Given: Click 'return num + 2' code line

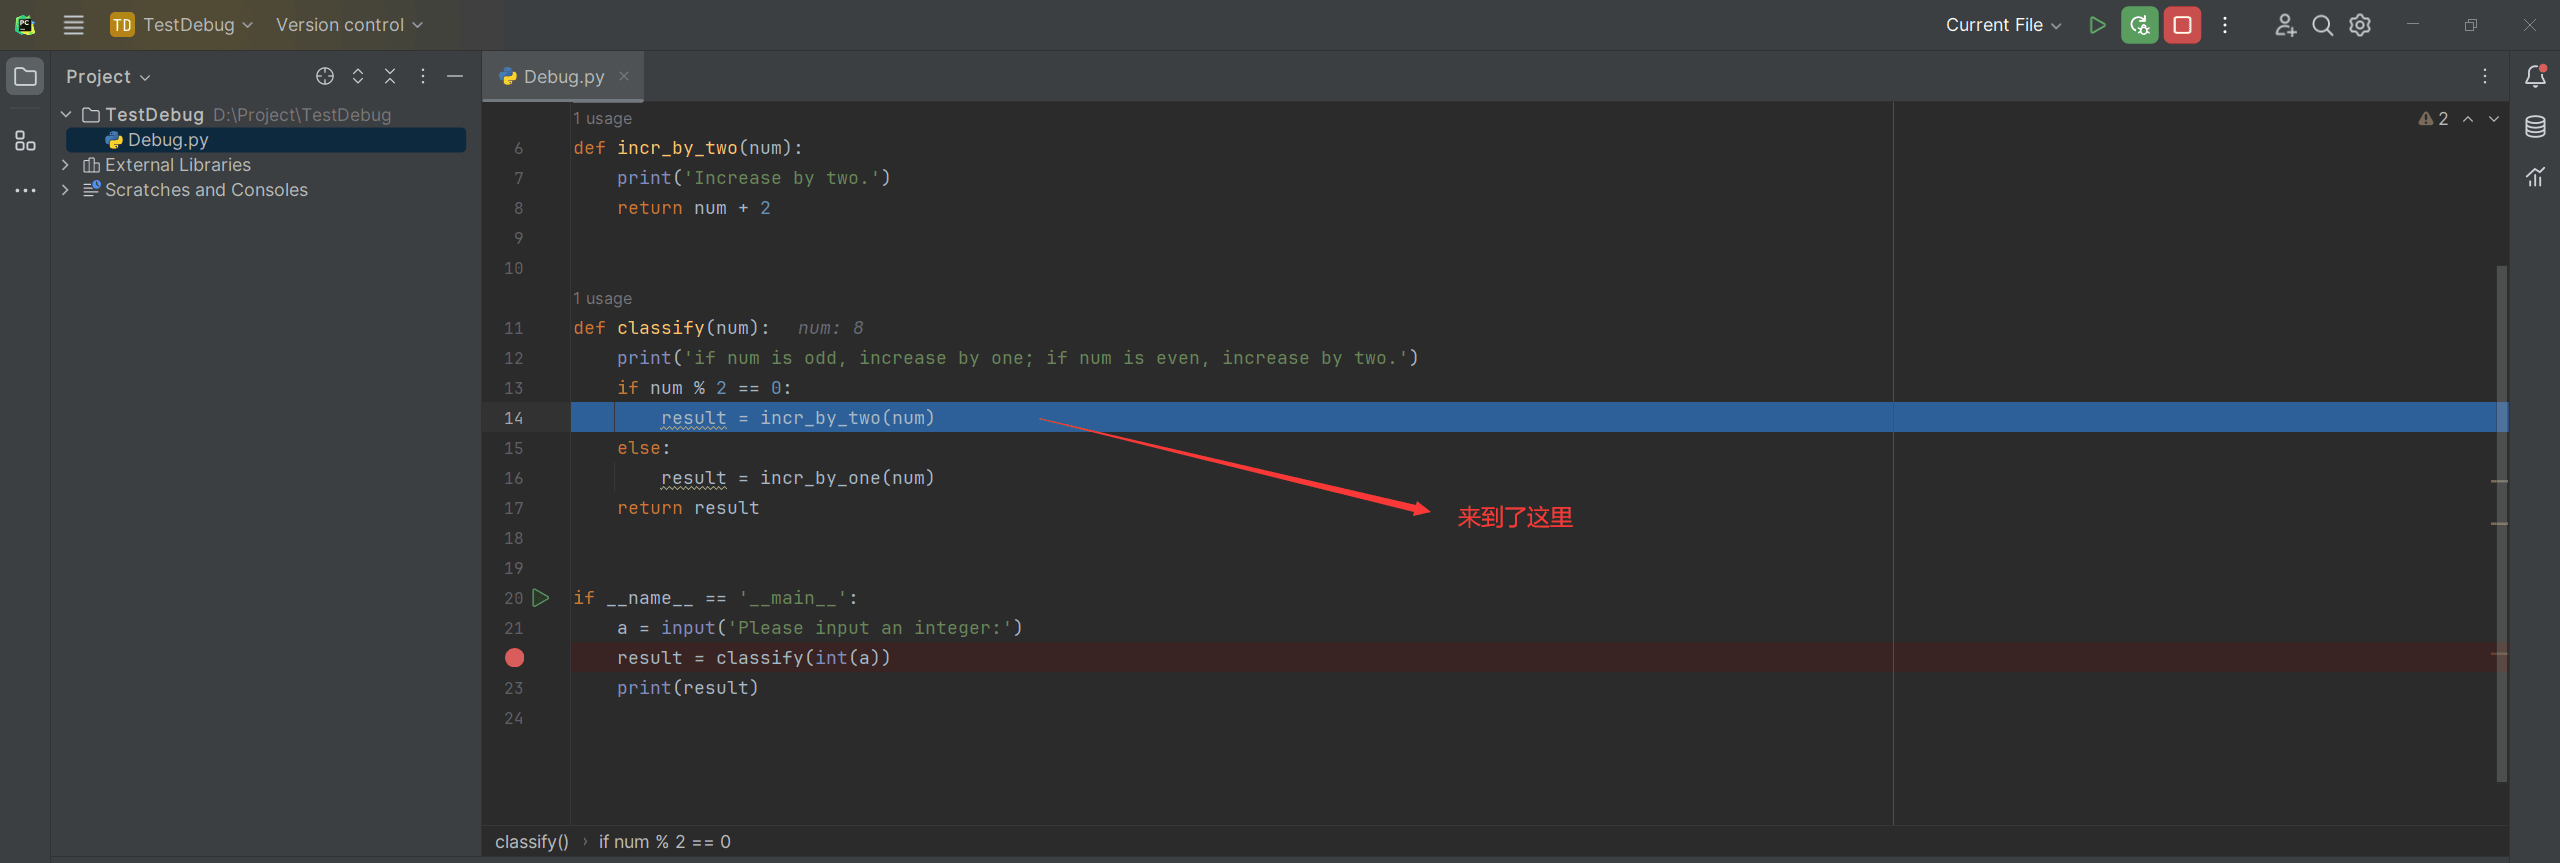Looking at the screenshot, I should [693, 208].
